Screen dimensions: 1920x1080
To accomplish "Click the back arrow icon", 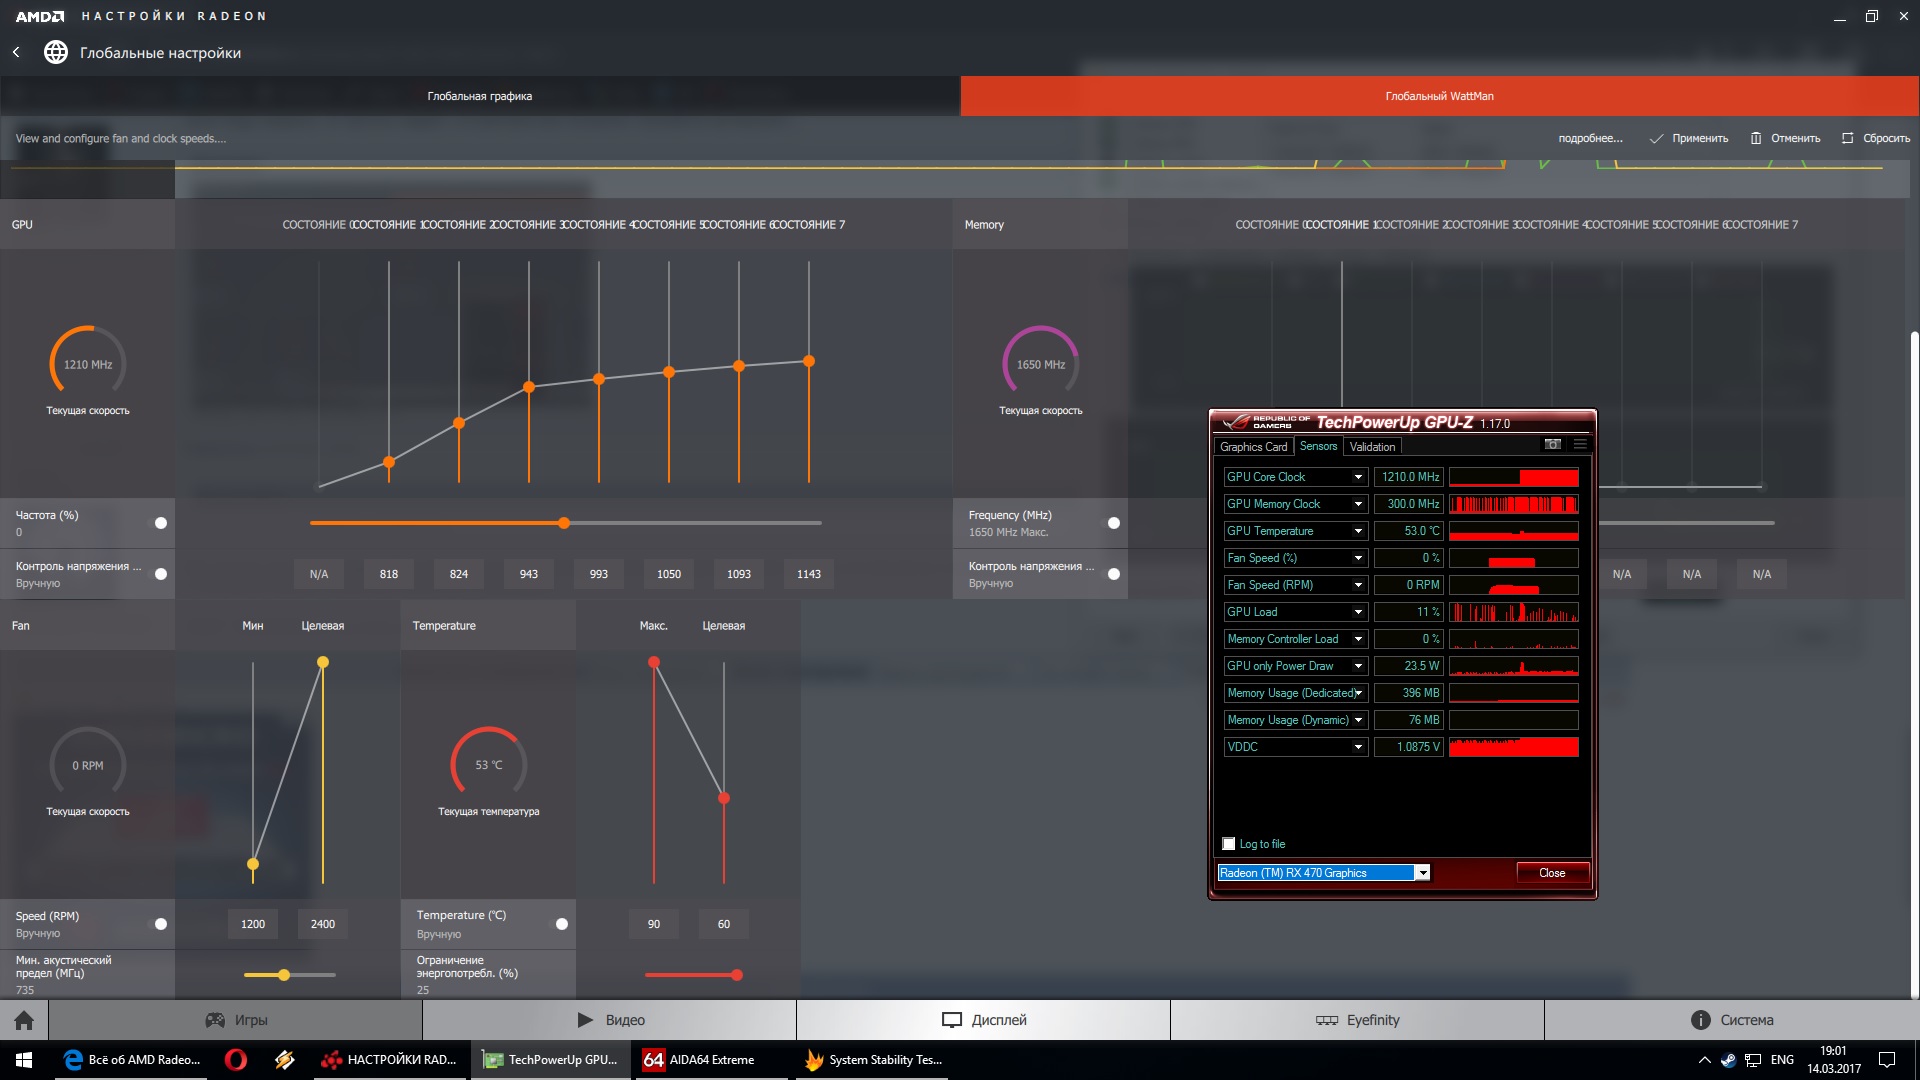I will [x=16, y=52].
